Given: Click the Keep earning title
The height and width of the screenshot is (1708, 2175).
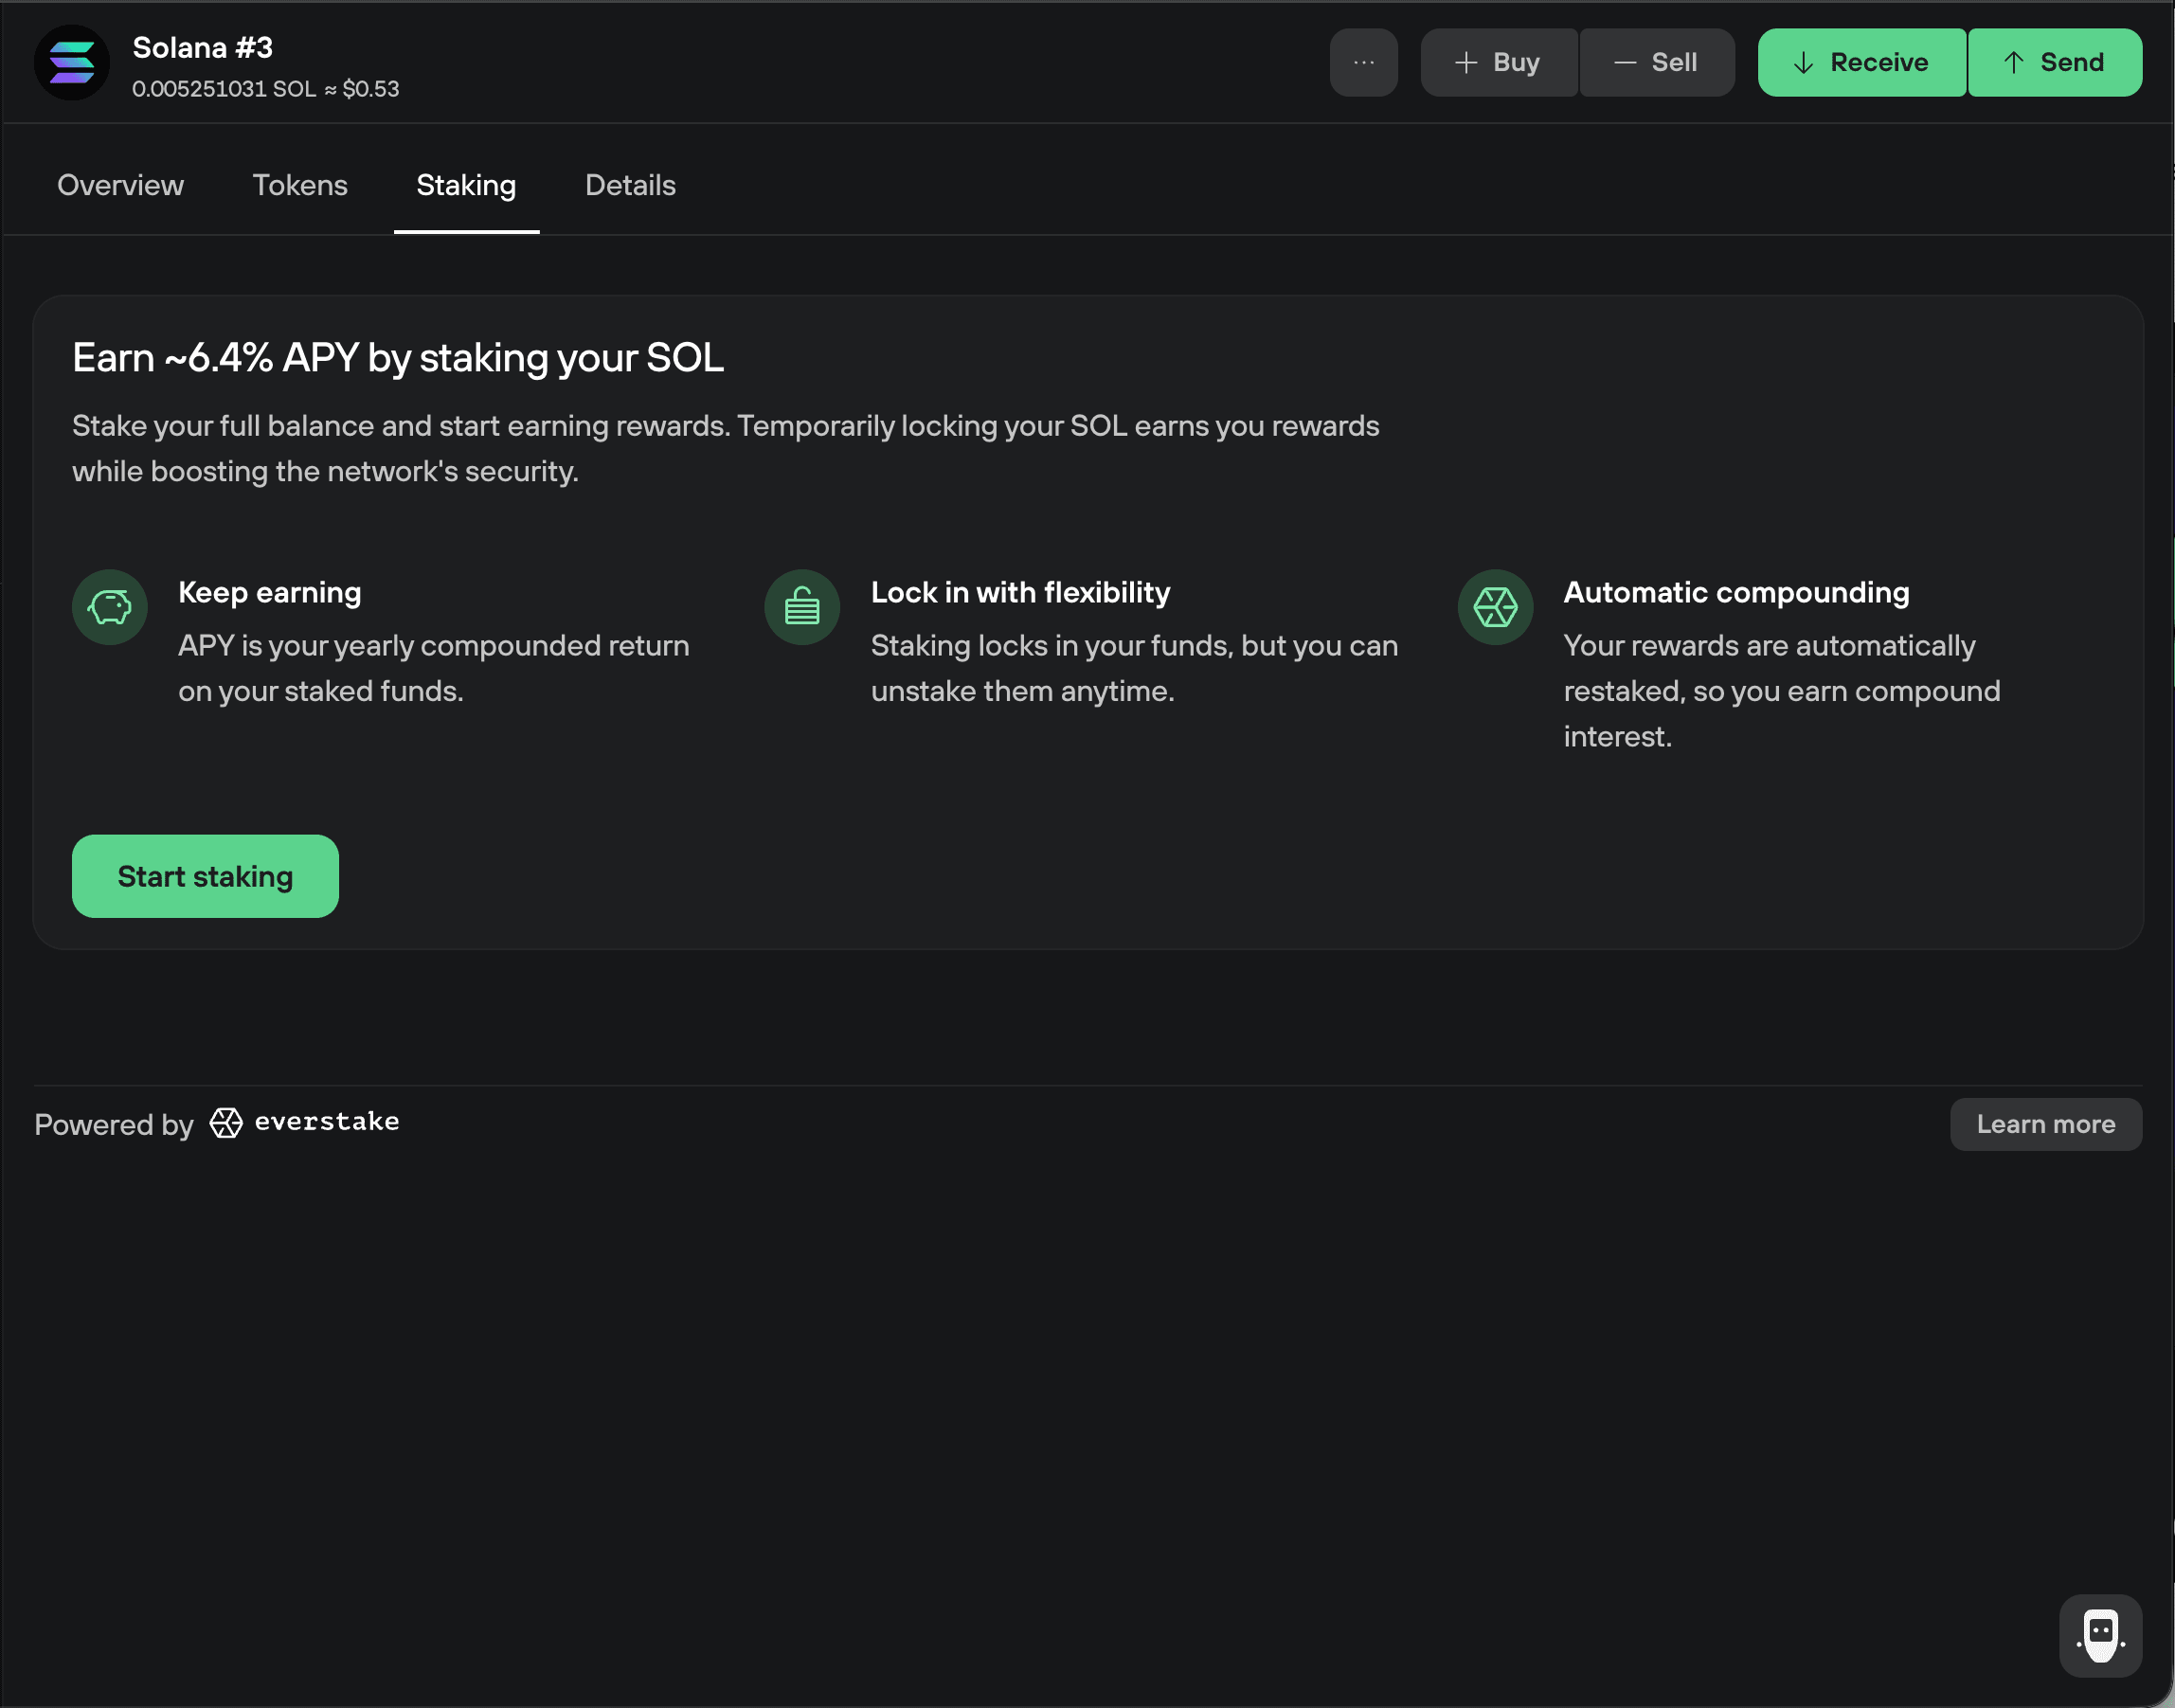Looking at the screenshot, I should (270, 593).
